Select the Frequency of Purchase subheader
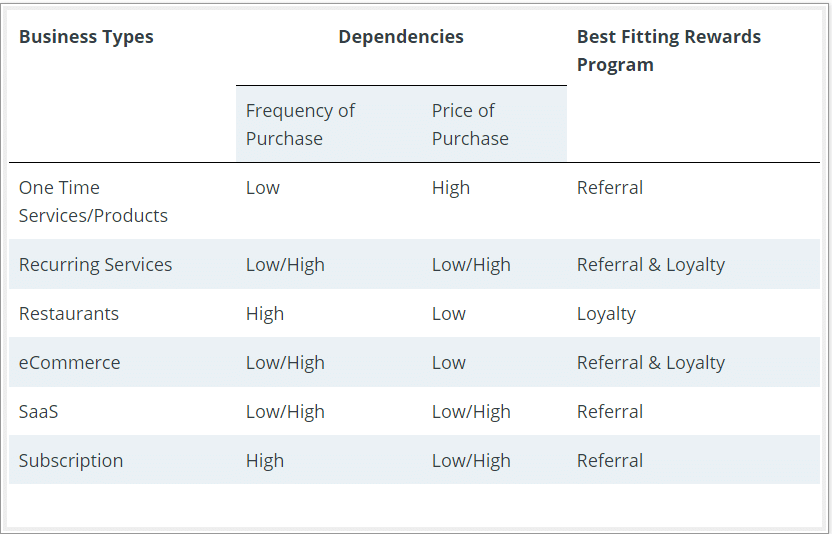 pyautogui.click(x=300, y=125)
